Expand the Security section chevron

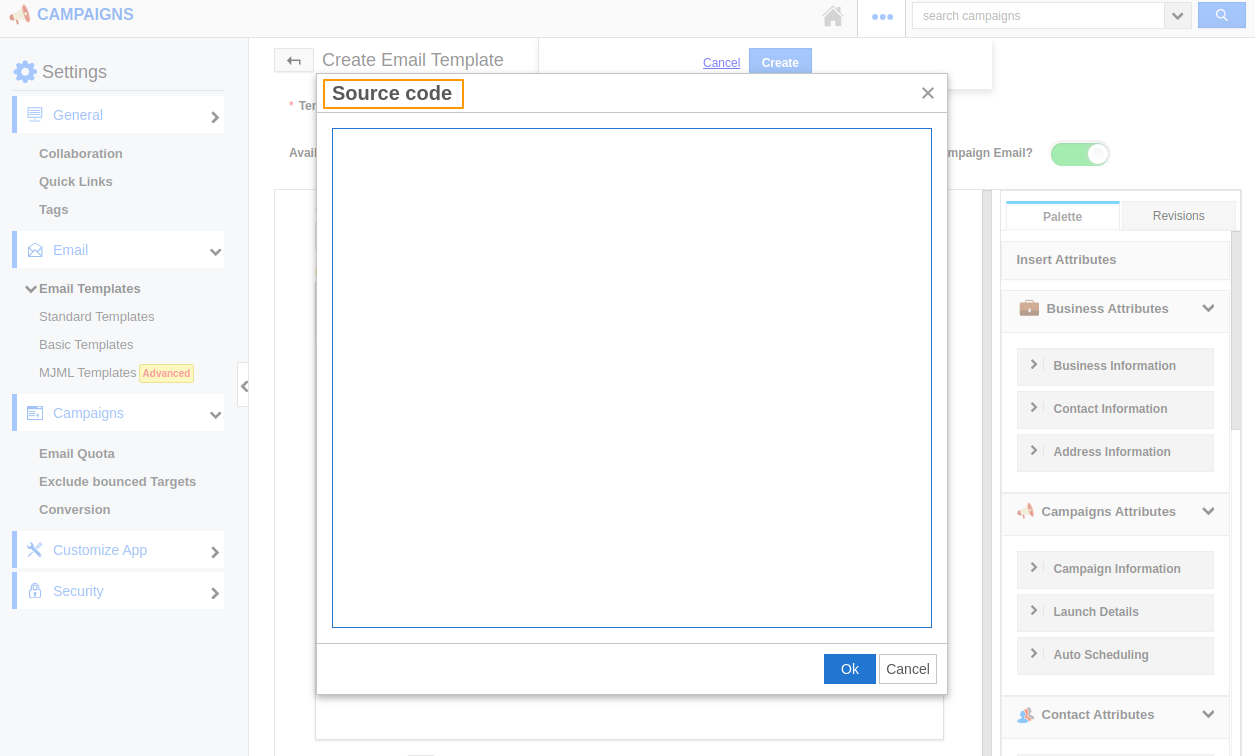coord(214,593)
